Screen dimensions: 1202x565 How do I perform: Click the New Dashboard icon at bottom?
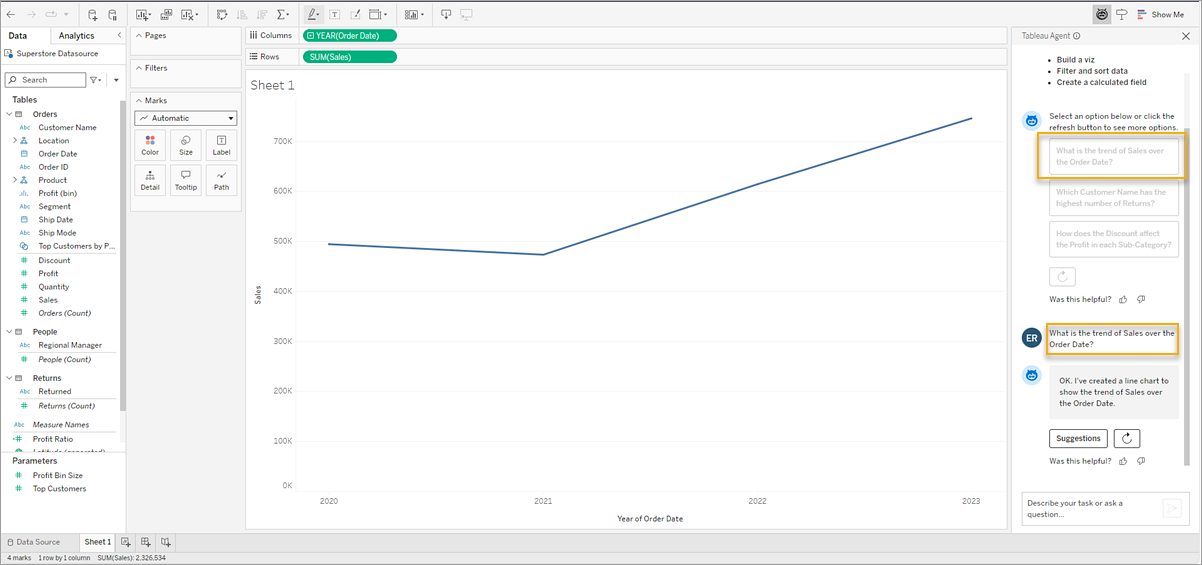(x=146, y=542)
